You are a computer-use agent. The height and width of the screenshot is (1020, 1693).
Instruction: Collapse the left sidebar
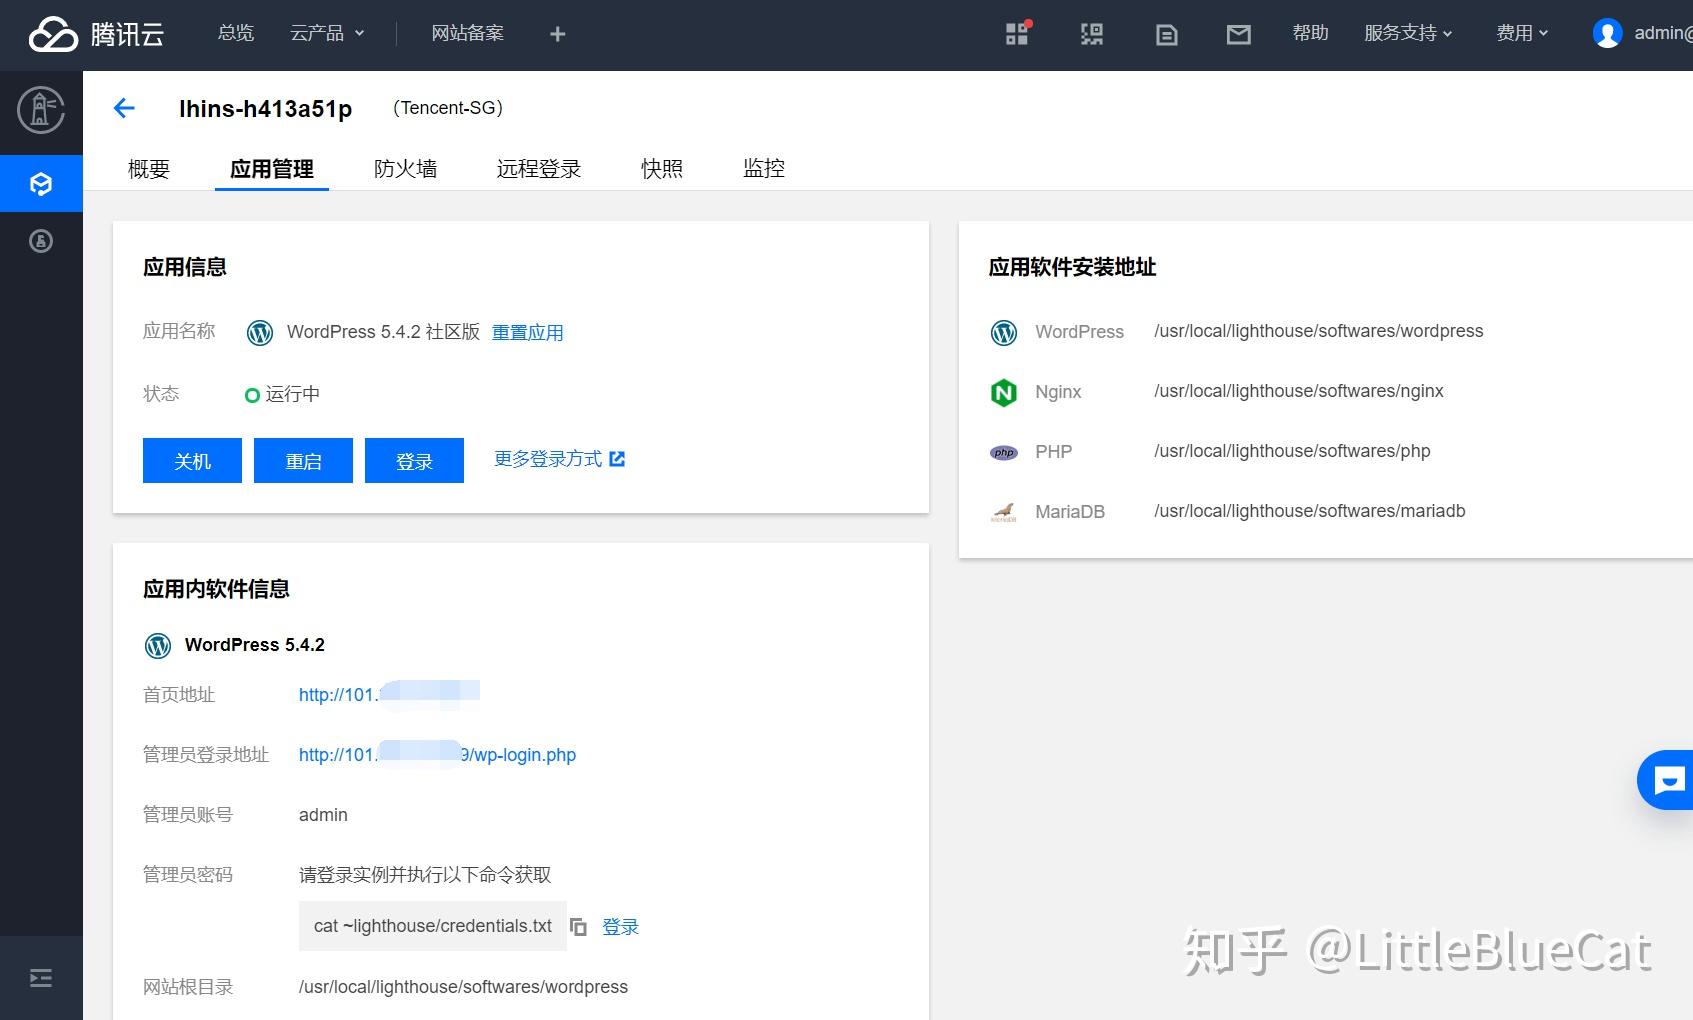coord(40,977)
